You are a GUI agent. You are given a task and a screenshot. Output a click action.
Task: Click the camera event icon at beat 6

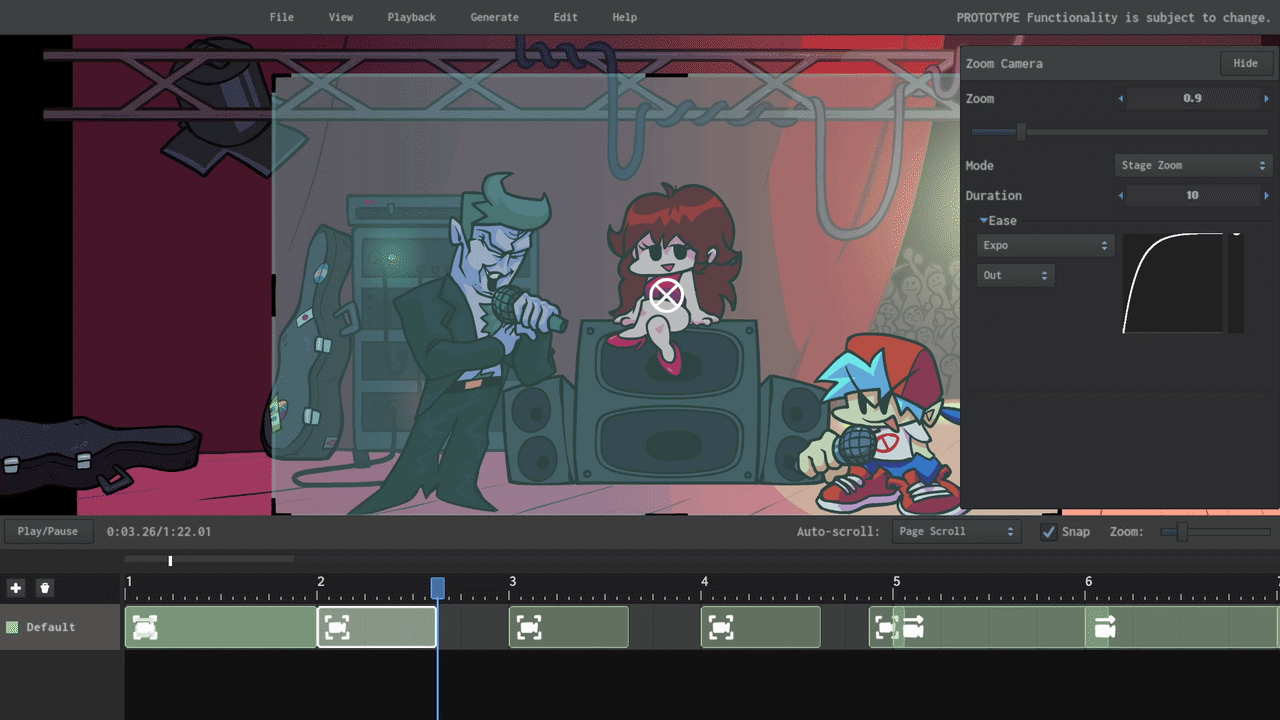click(x=1105, y=627)
